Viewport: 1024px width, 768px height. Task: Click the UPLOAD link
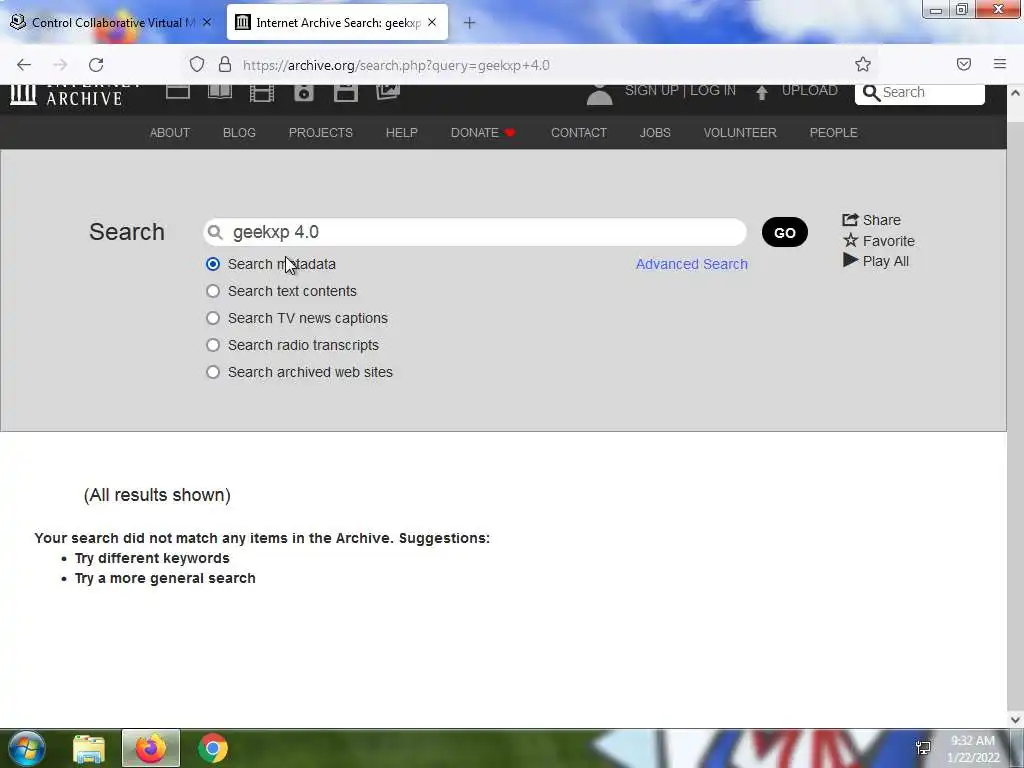809,91
